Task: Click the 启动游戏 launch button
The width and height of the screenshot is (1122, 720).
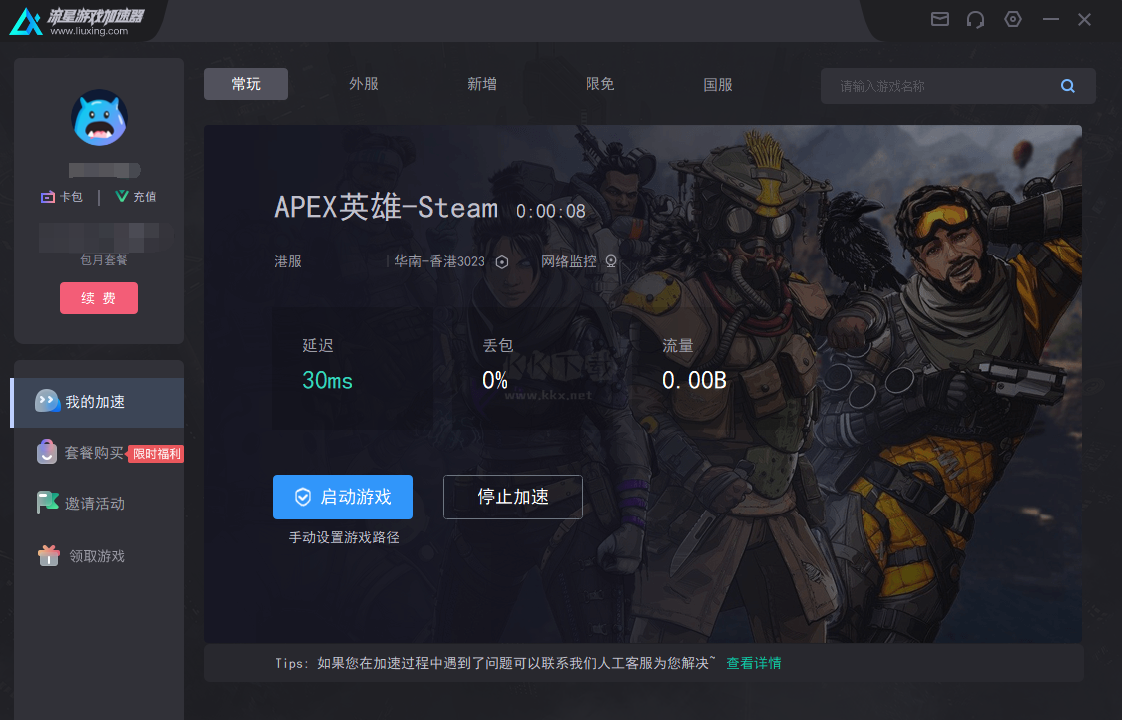Action: coord(343,497)
